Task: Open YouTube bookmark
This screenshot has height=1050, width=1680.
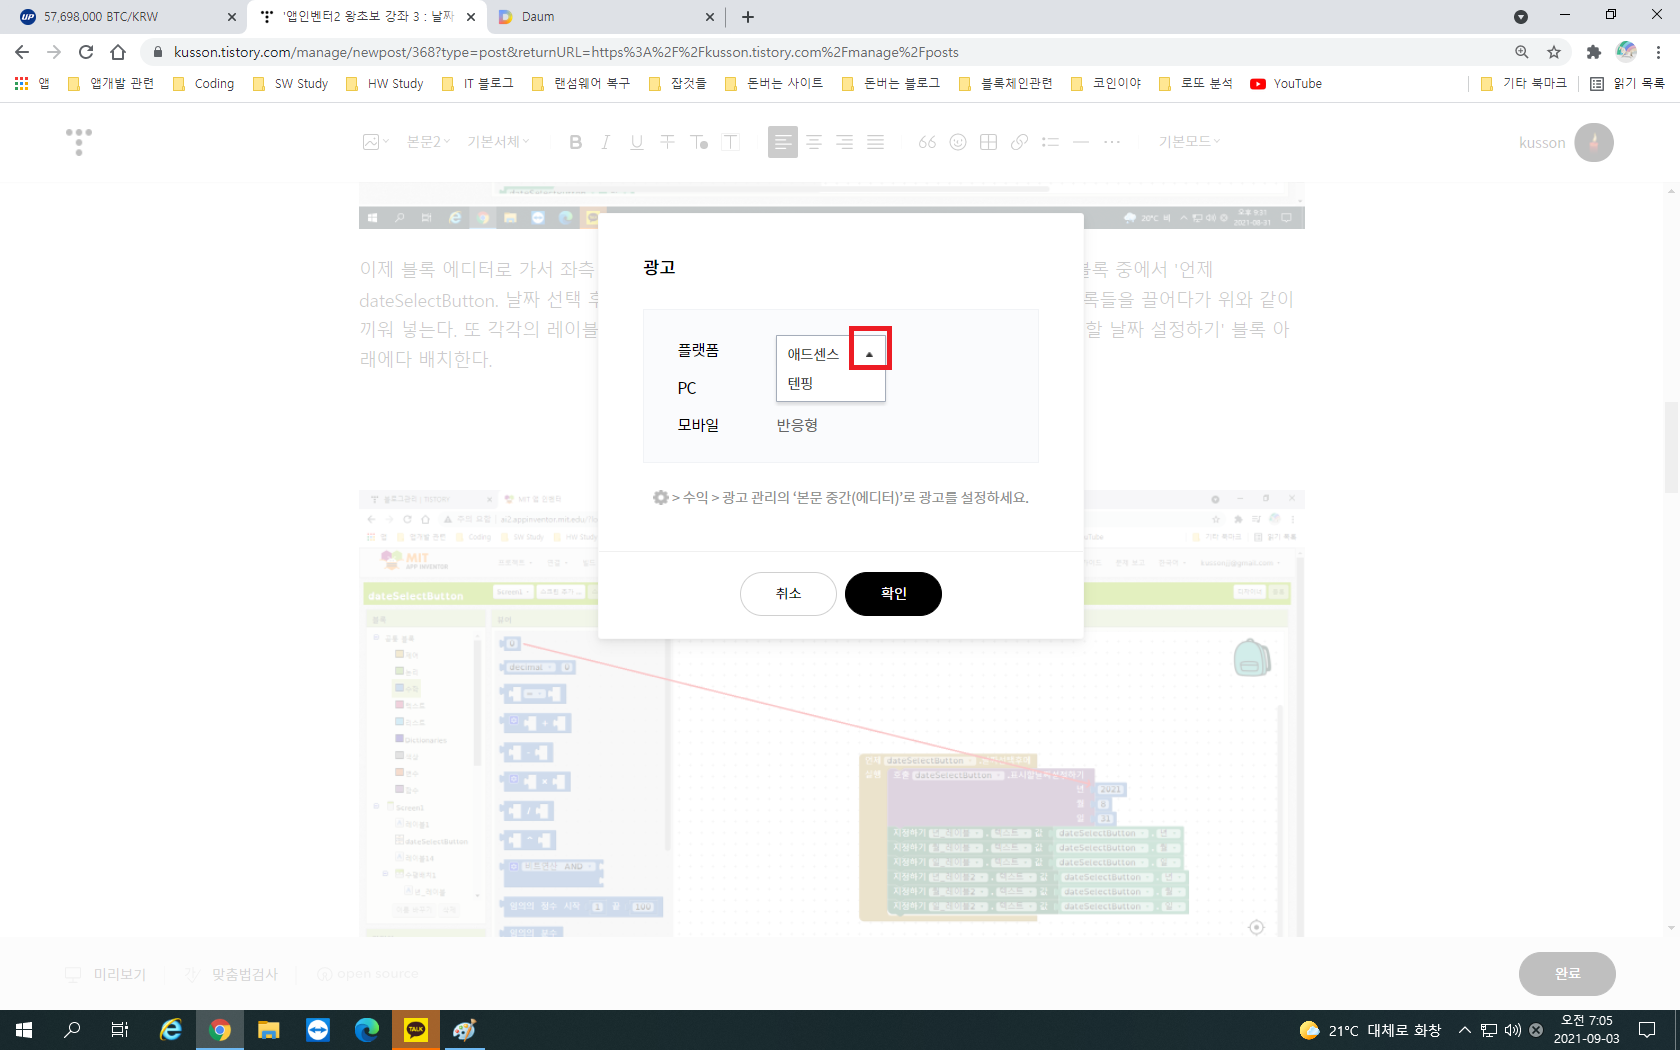Action: point(1286,84)
